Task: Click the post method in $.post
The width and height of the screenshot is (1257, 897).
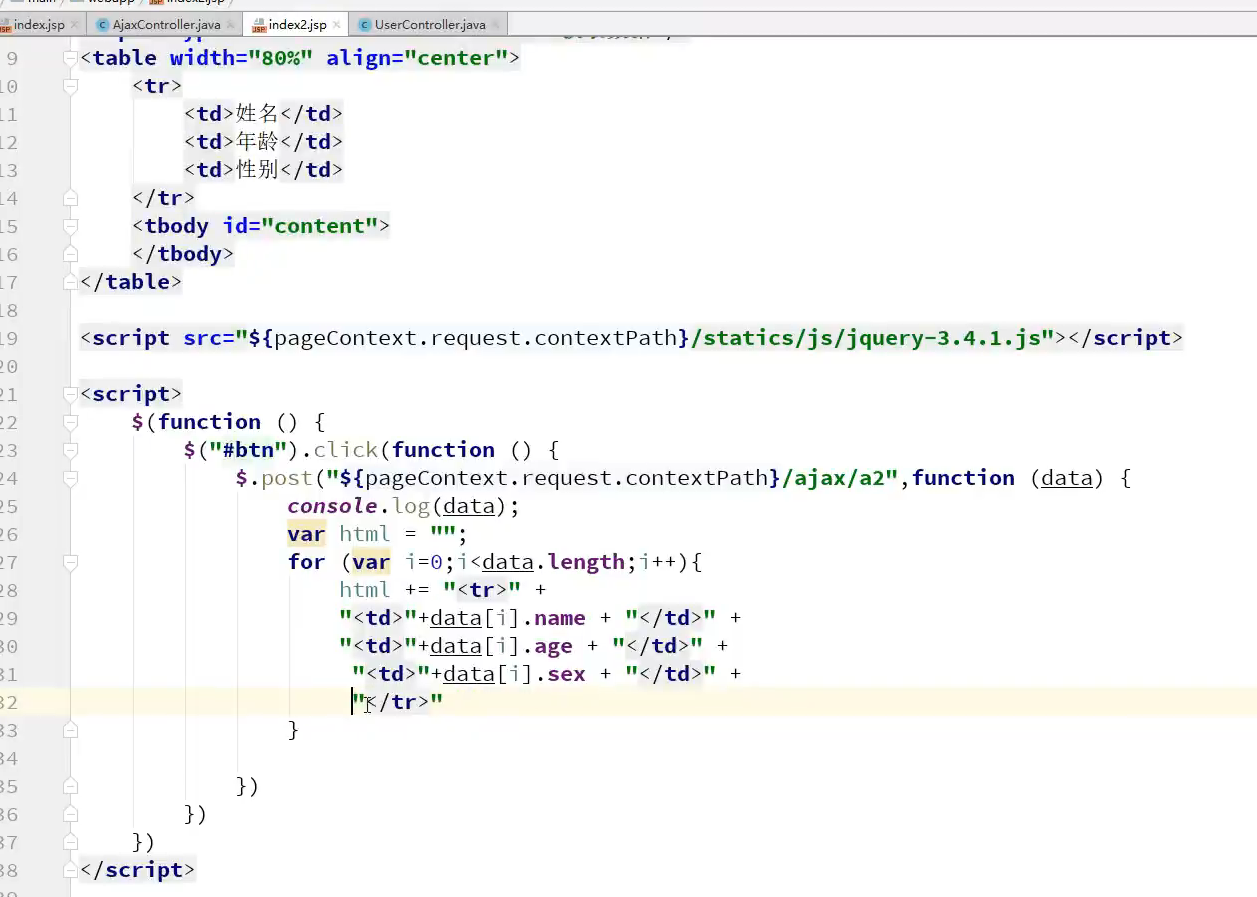Action: 287,478
